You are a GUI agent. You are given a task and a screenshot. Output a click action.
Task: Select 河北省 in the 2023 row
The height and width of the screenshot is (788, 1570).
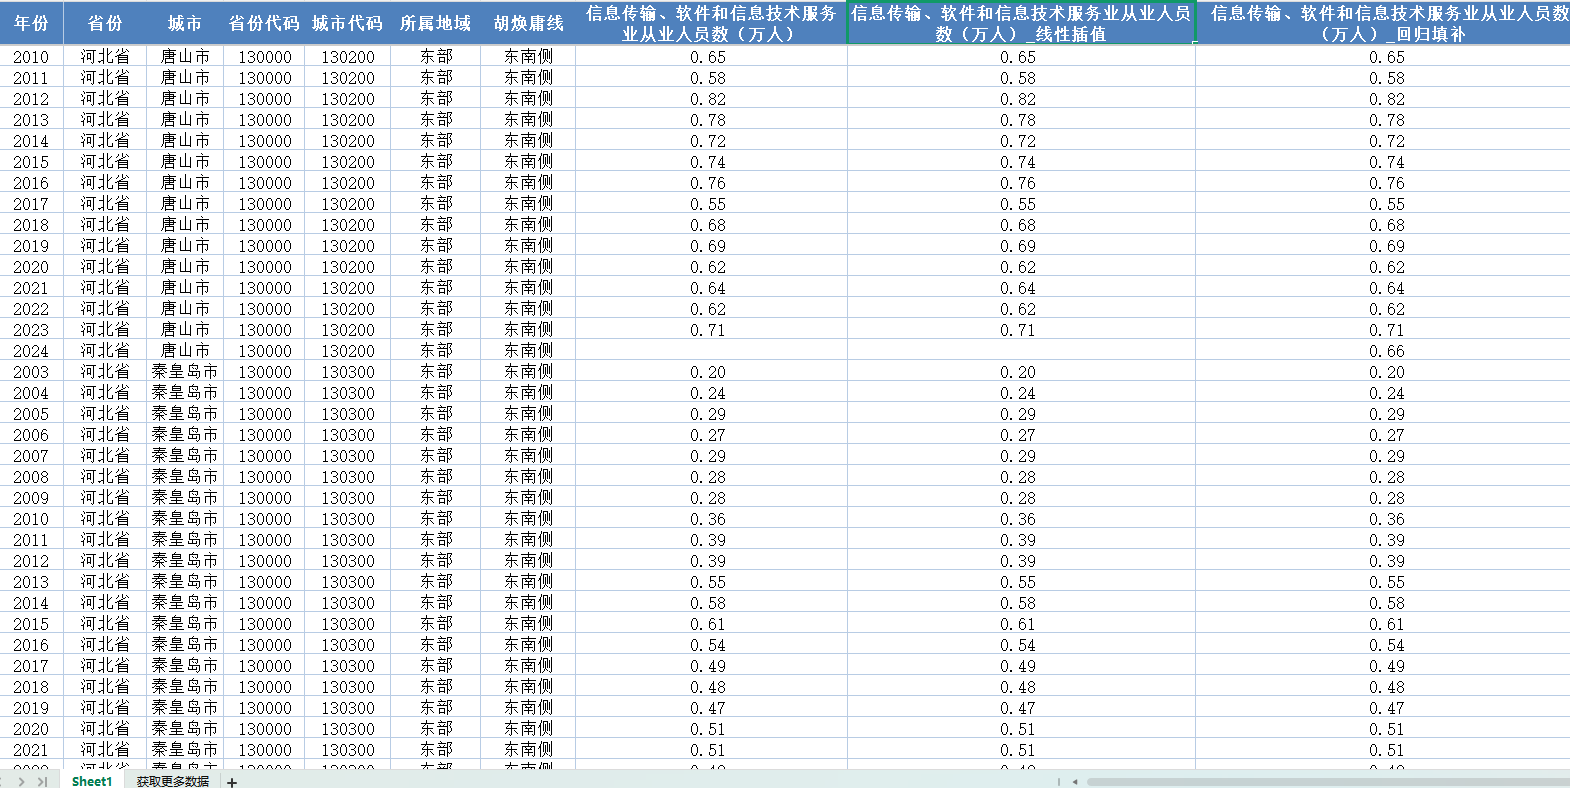105,330
